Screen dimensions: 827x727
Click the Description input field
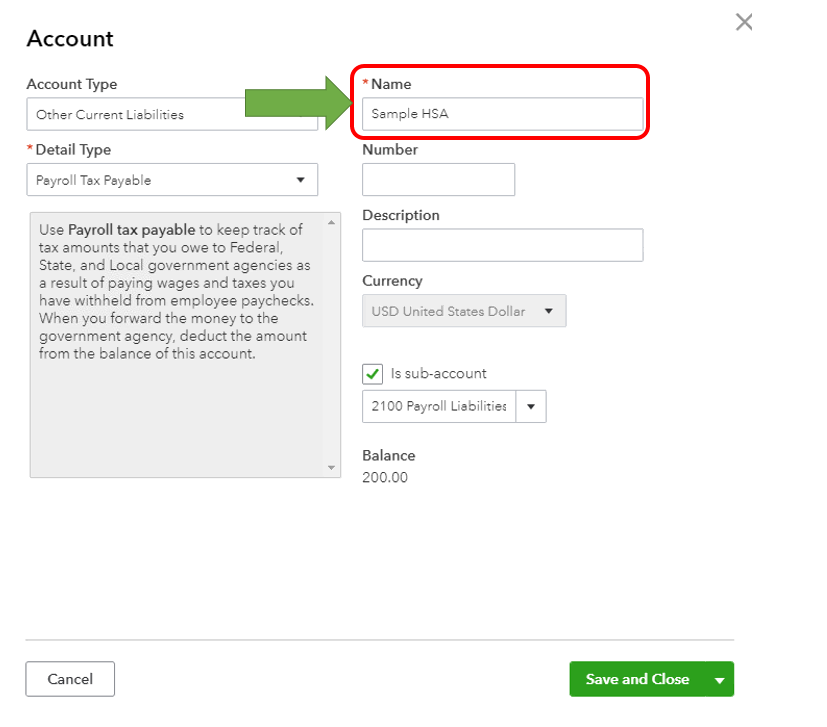[x=502, y=245]
